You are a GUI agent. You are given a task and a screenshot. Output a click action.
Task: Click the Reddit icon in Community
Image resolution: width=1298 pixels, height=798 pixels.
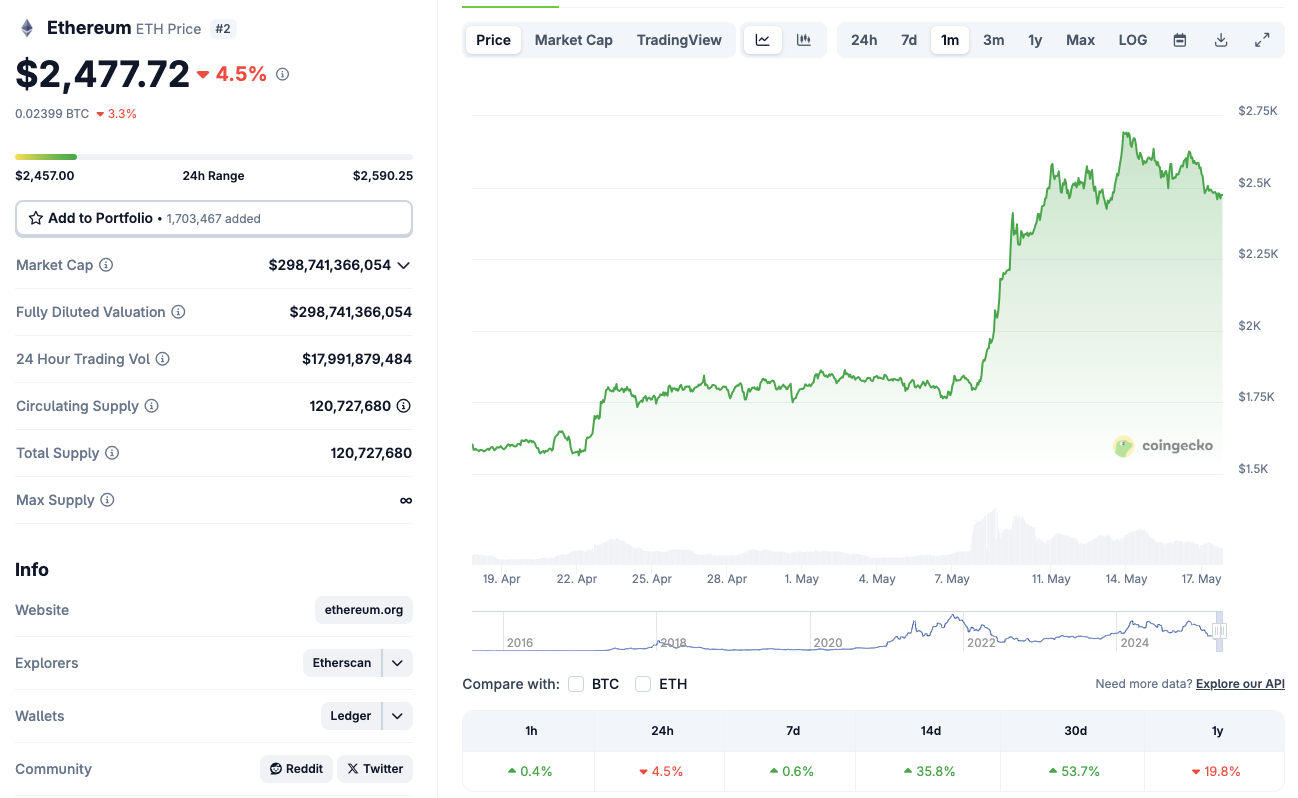[276, 769]
